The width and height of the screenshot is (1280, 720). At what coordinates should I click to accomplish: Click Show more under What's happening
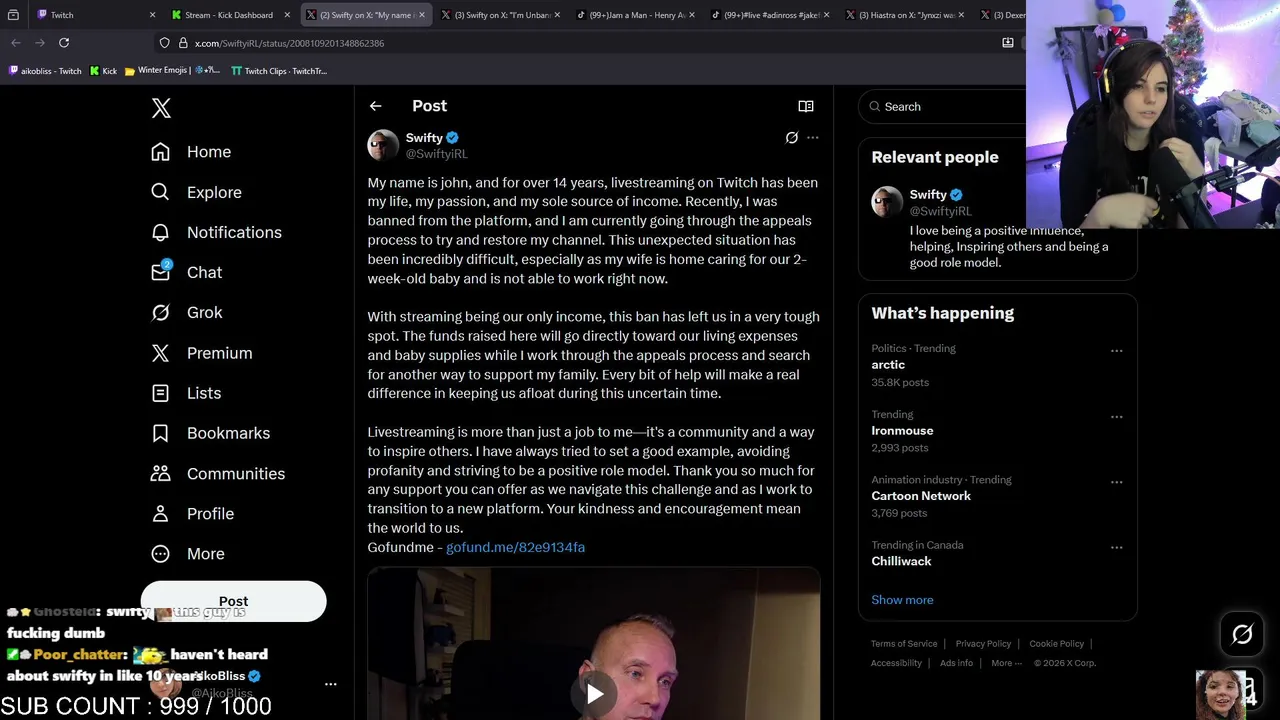902,600
